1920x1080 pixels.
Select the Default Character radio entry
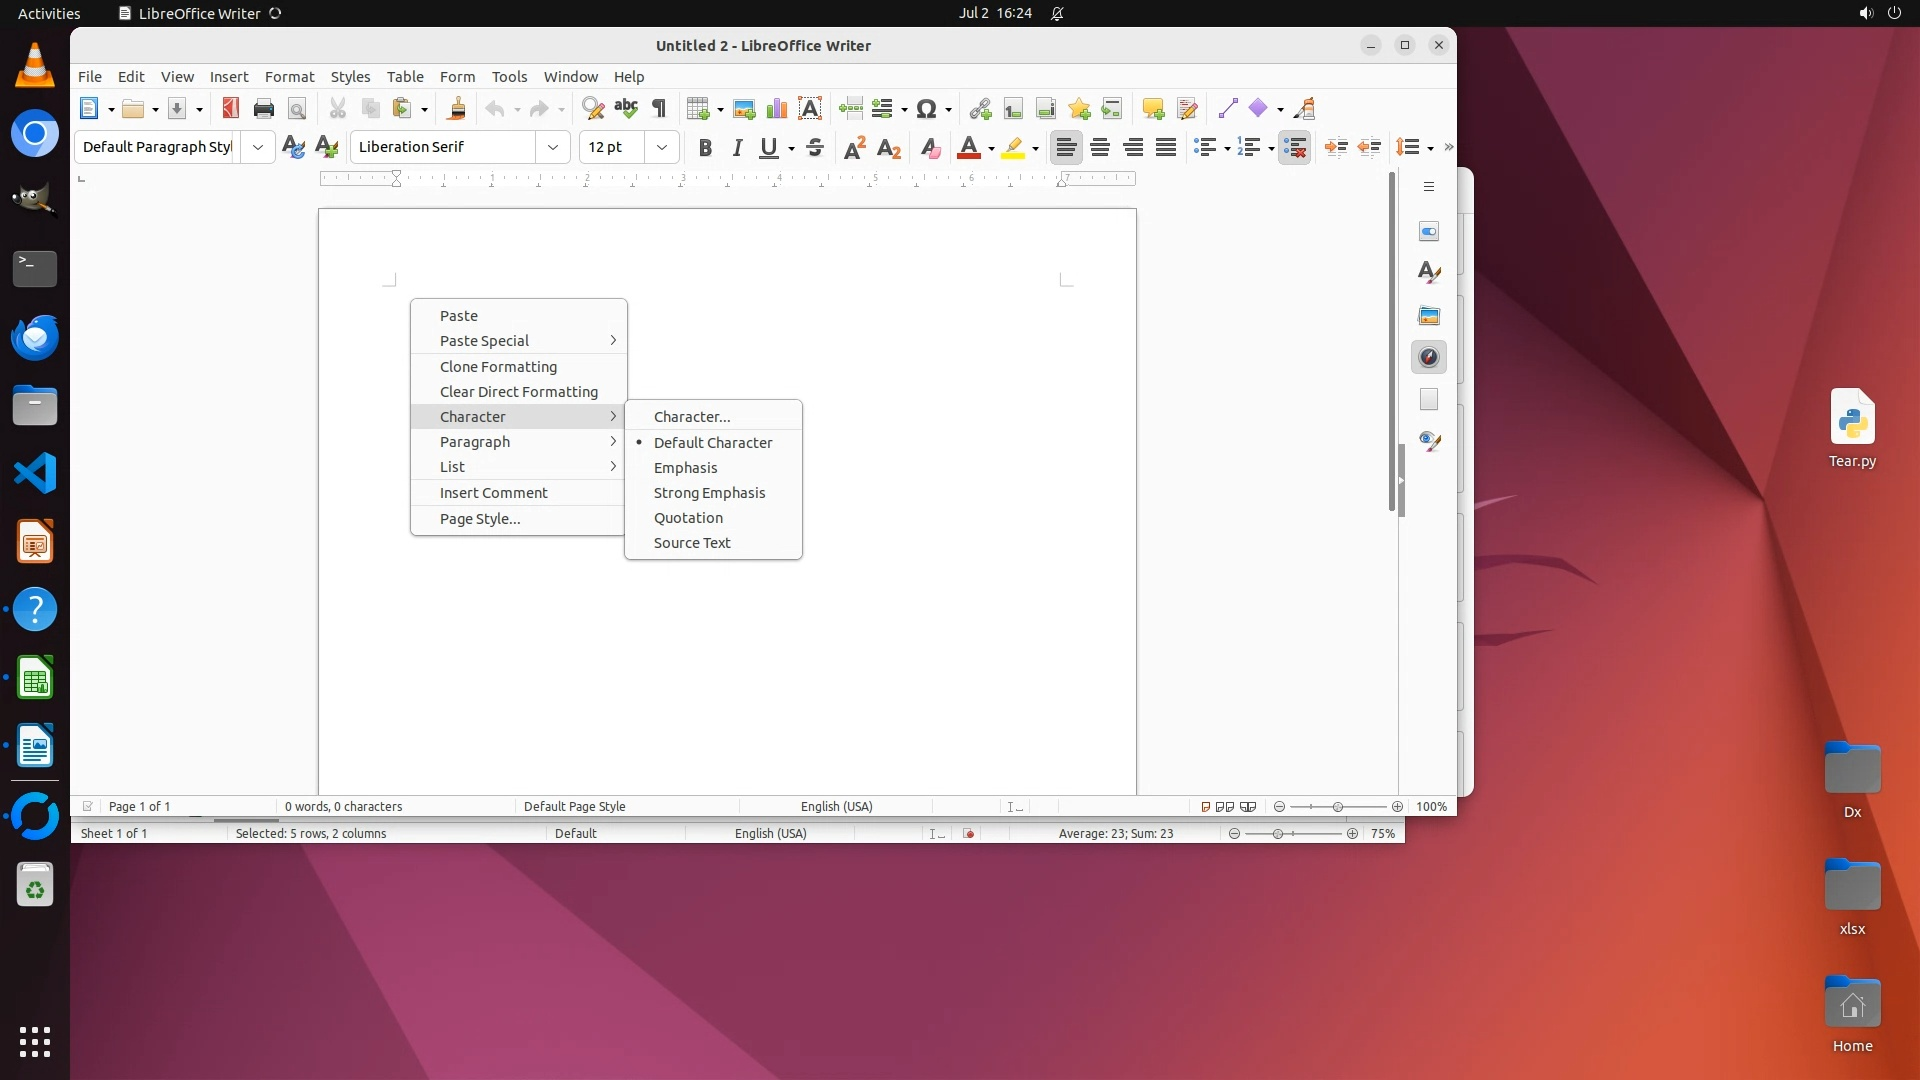(x=713, y=442)
